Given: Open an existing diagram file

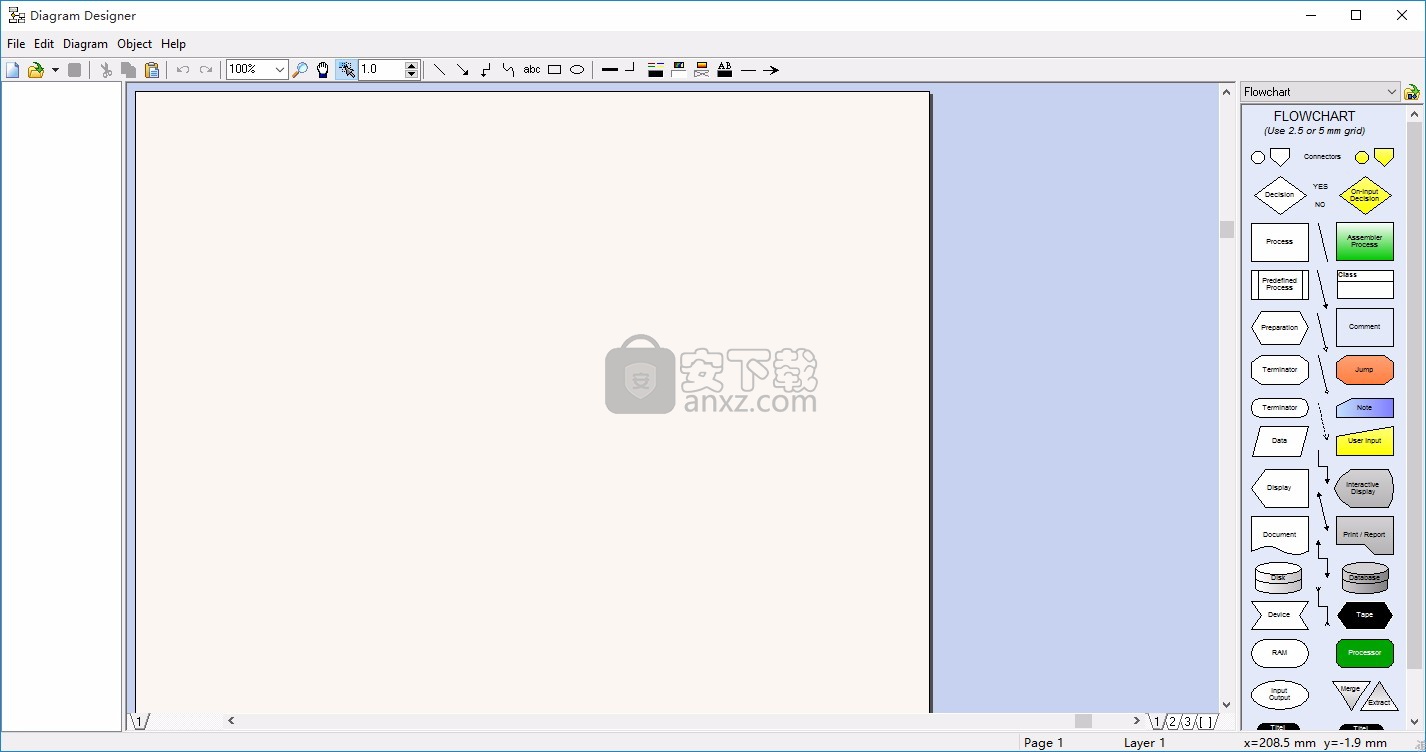Looking at the screenshot, I should 36,70.
